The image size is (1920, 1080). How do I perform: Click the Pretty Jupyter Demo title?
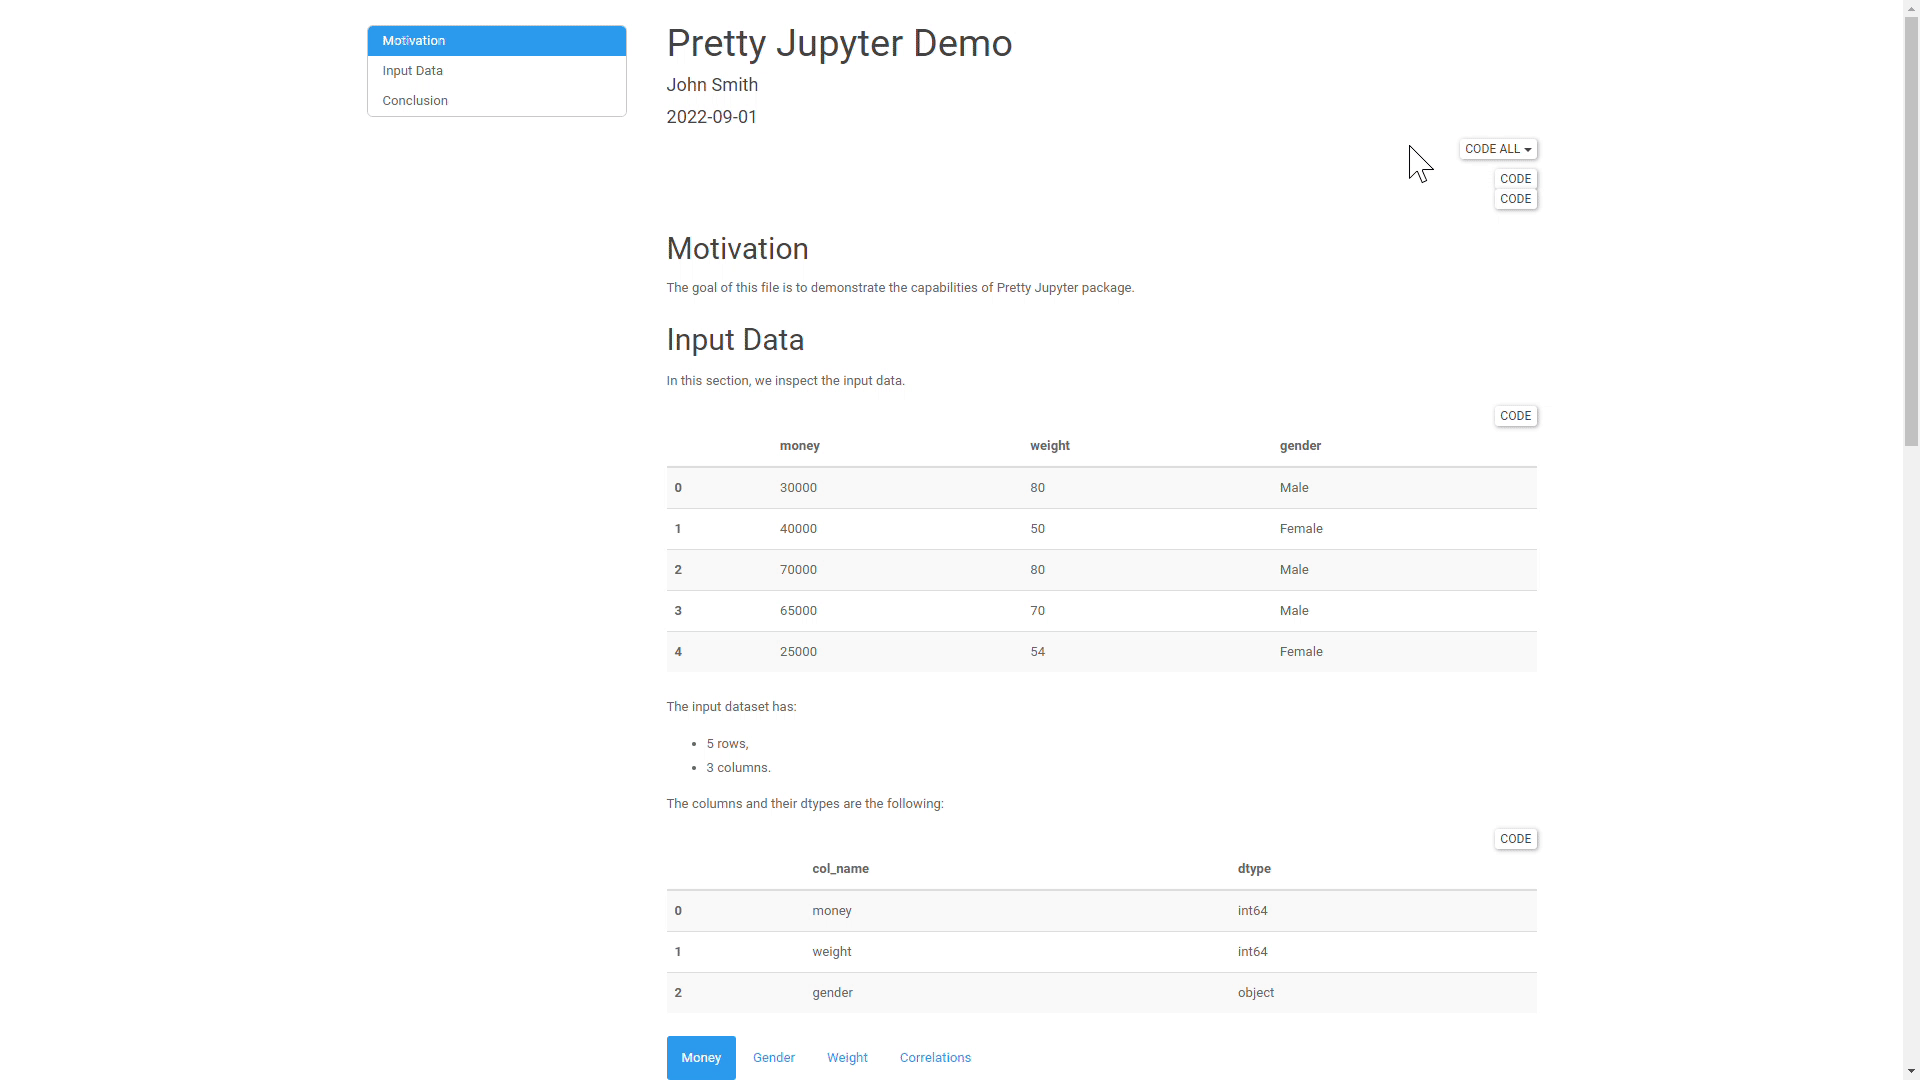pyautogui.click(x=838, y=44)
